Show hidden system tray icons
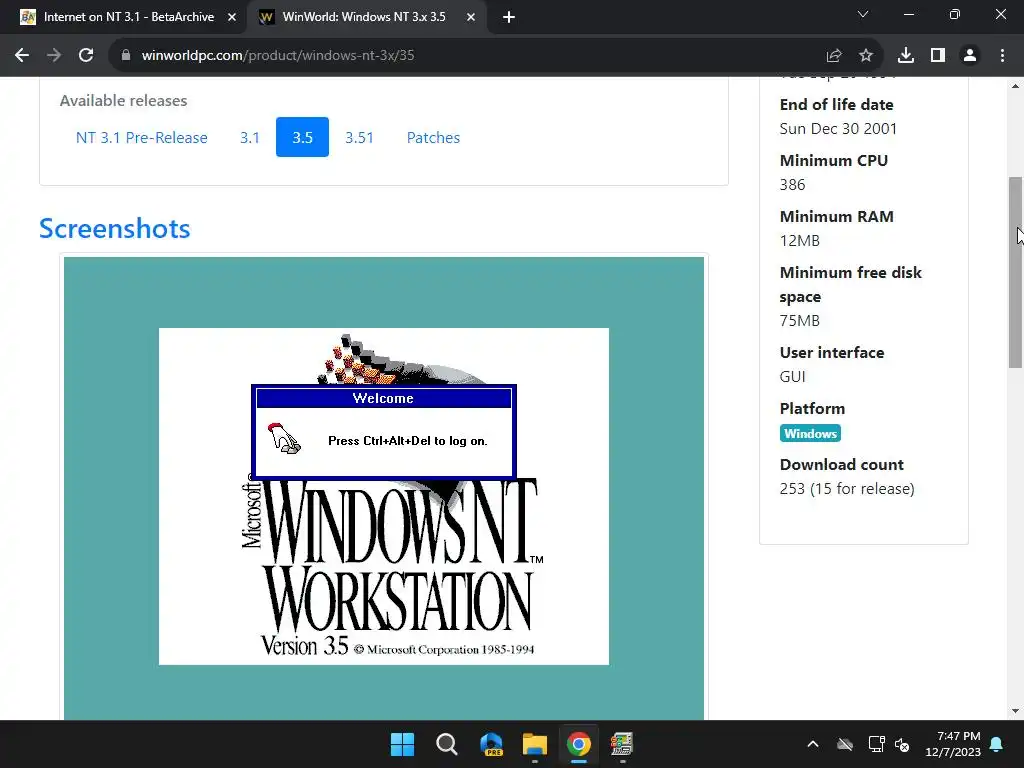The width and height of the screenshot is (1024, 768). coord(813,744)
